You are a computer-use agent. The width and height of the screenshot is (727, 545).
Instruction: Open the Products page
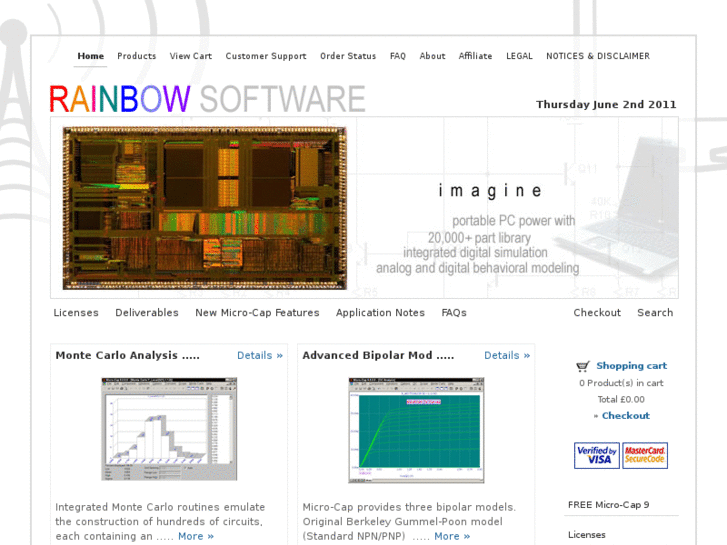point(136,56)
